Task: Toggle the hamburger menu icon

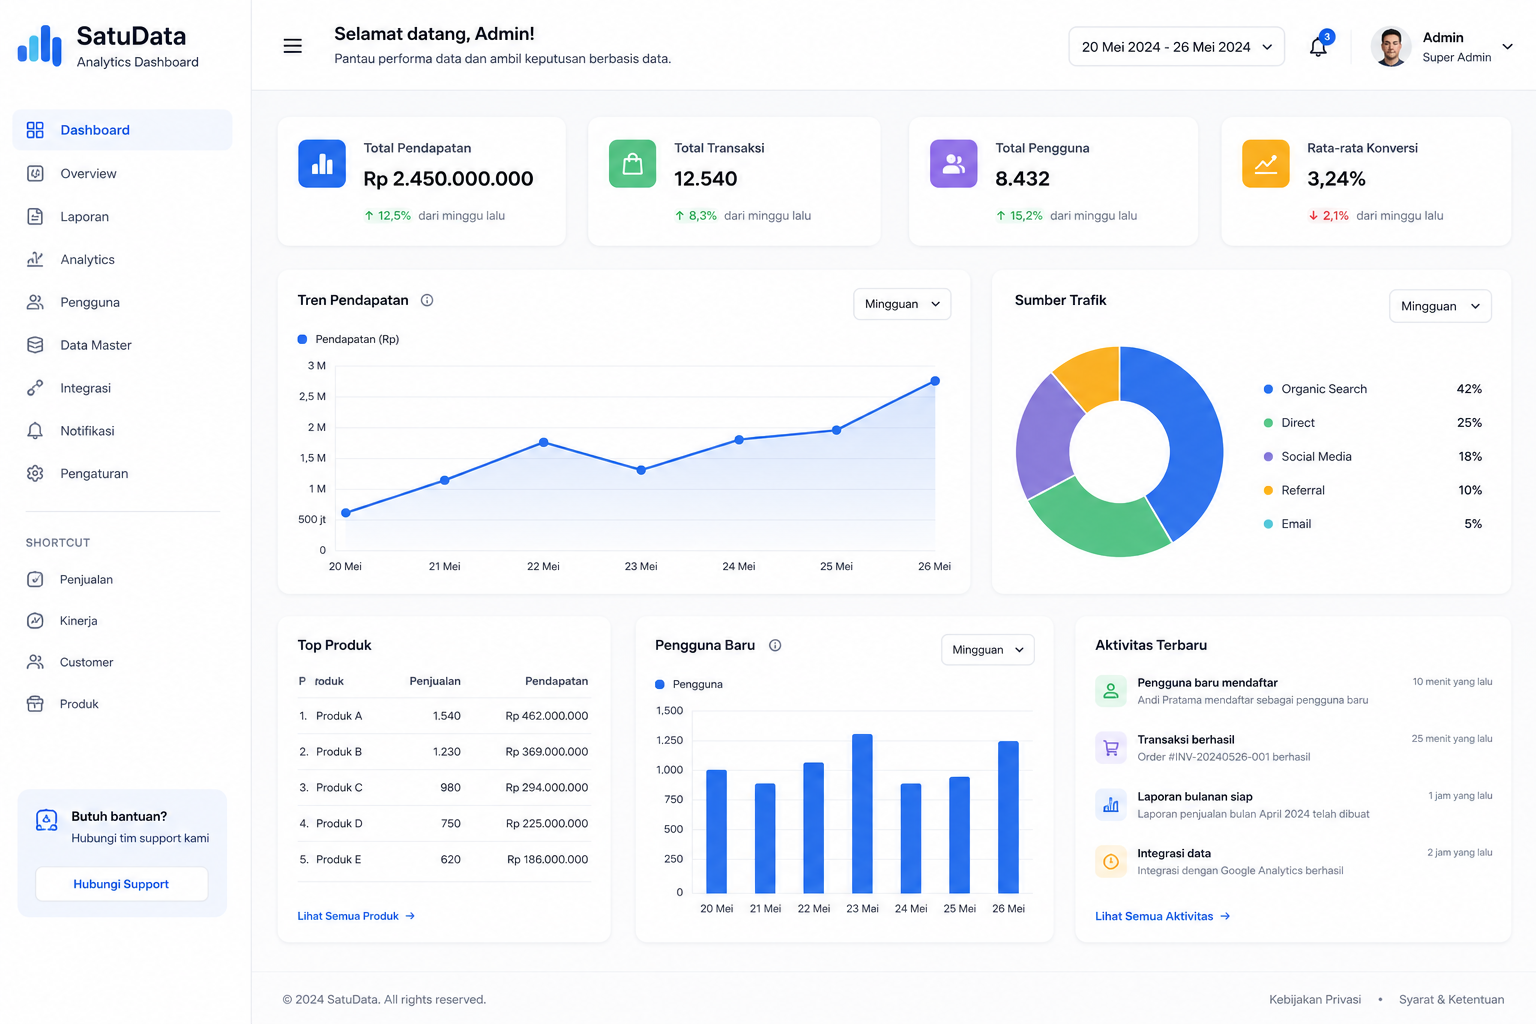Action: tap(292, 46)
